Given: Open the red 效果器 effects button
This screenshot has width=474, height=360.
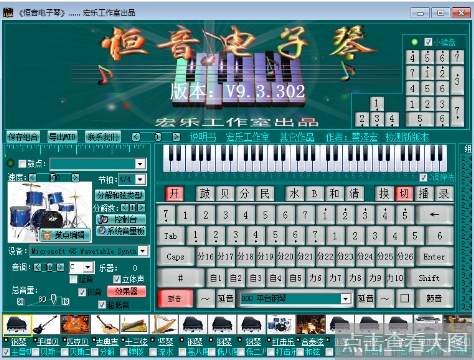Looking at the screenshot, I should [x=126, y=291].
